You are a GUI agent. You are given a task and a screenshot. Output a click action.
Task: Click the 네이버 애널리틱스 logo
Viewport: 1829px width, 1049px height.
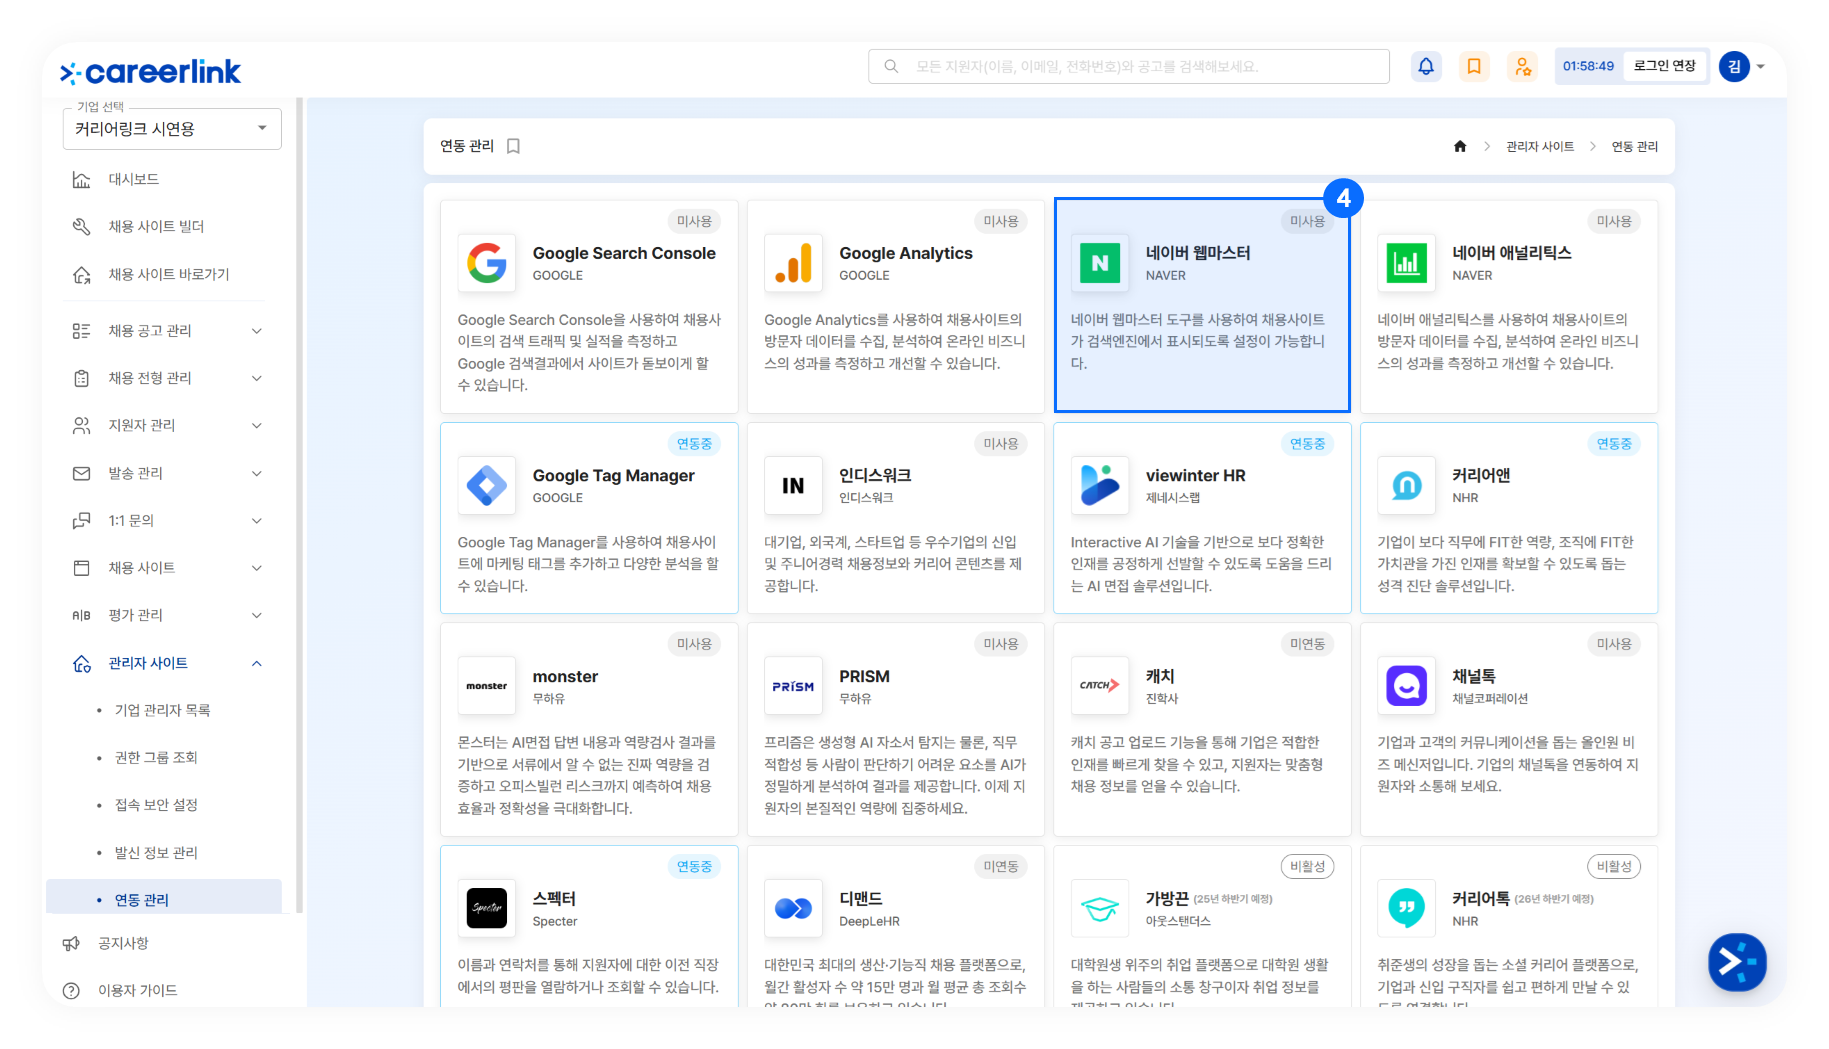coord(1406,263)
